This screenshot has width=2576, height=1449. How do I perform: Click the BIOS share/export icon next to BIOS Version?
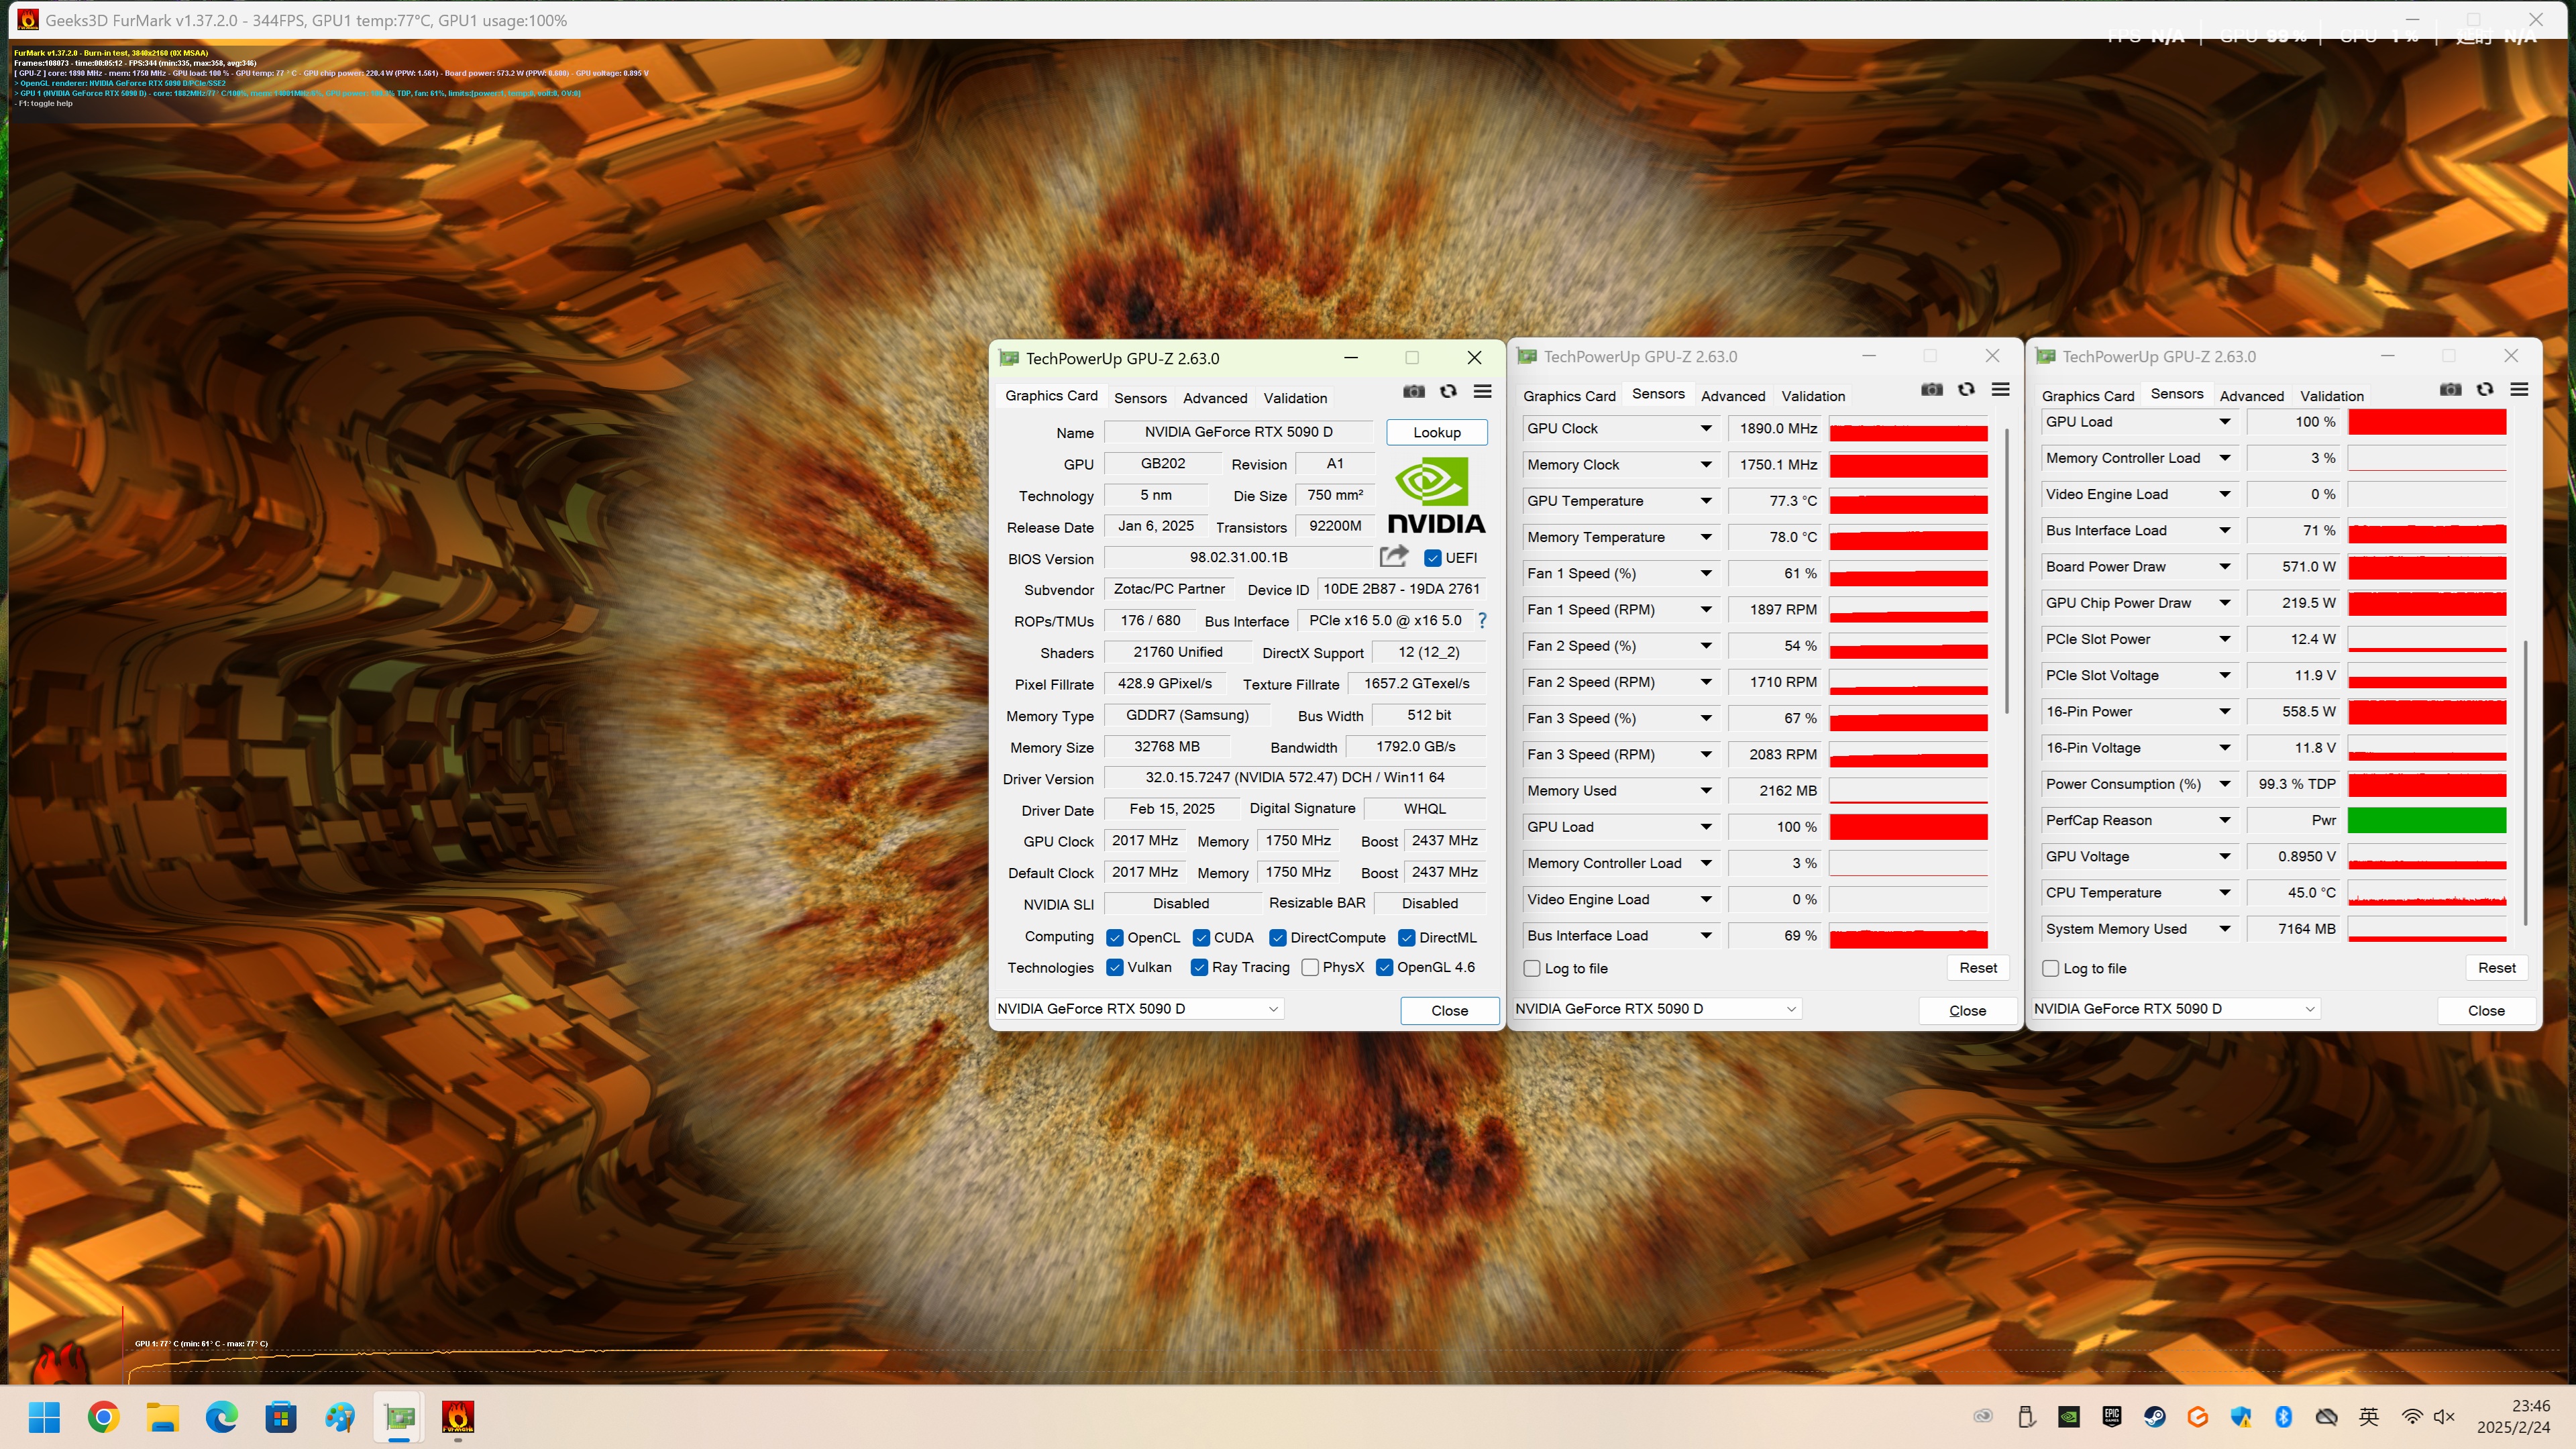point(1394,556)
